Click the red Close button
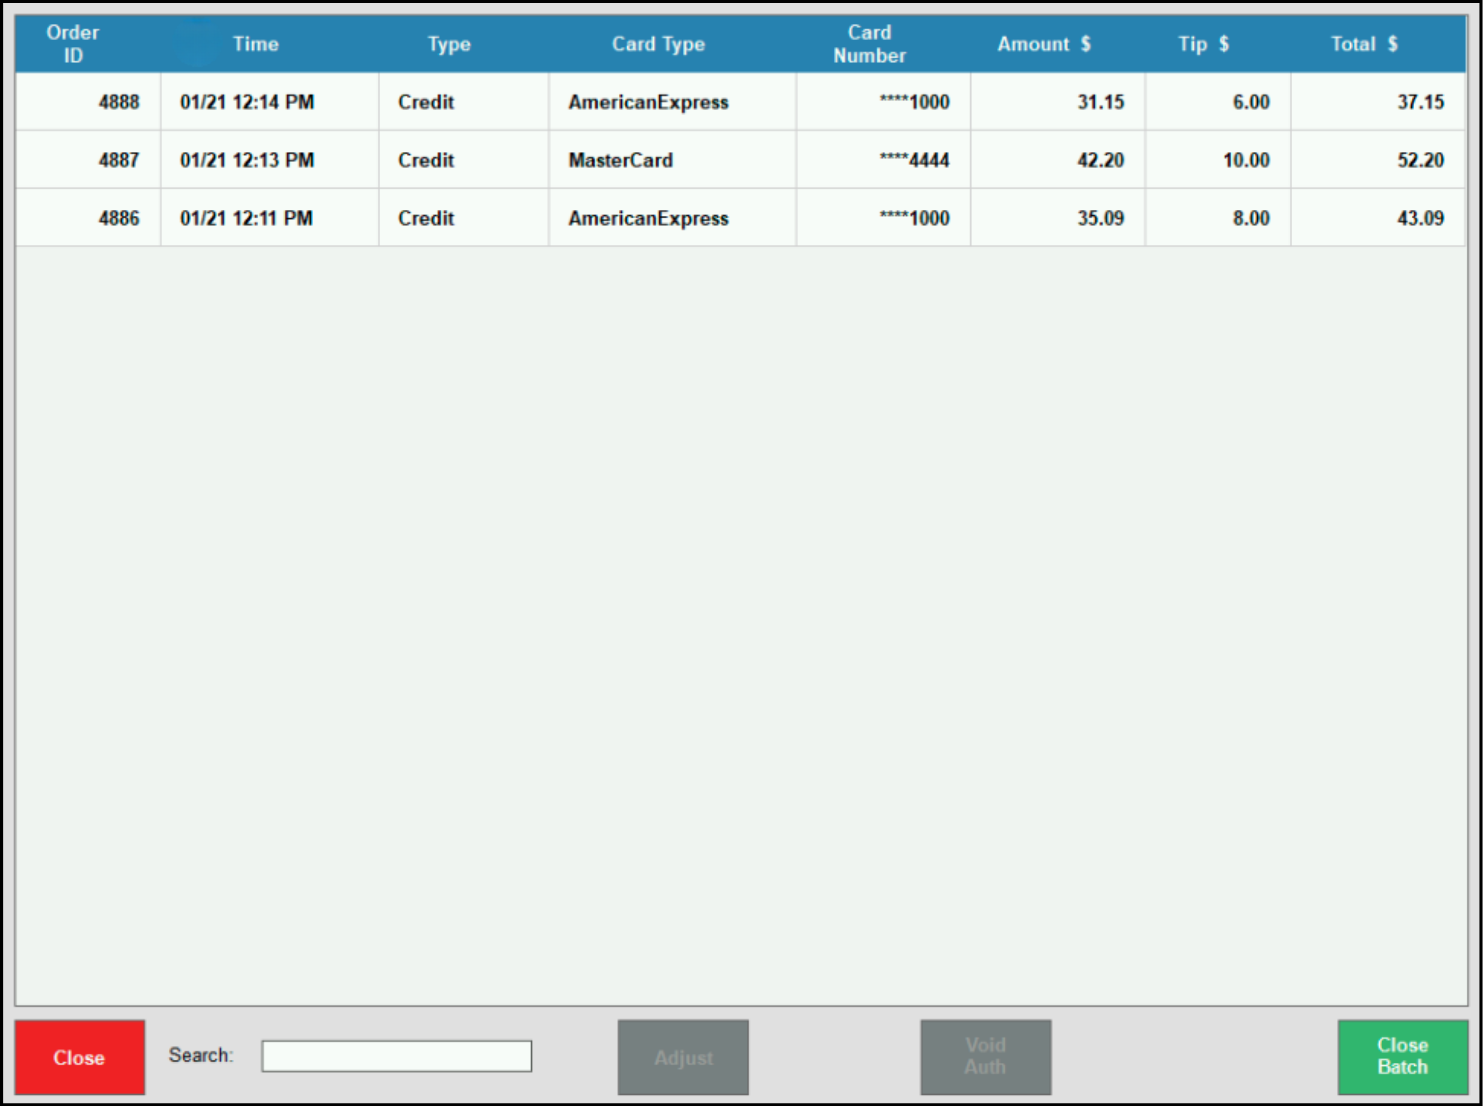Image resolution: width=1484 pixels, height=1109 pixels. (79, 1057)
